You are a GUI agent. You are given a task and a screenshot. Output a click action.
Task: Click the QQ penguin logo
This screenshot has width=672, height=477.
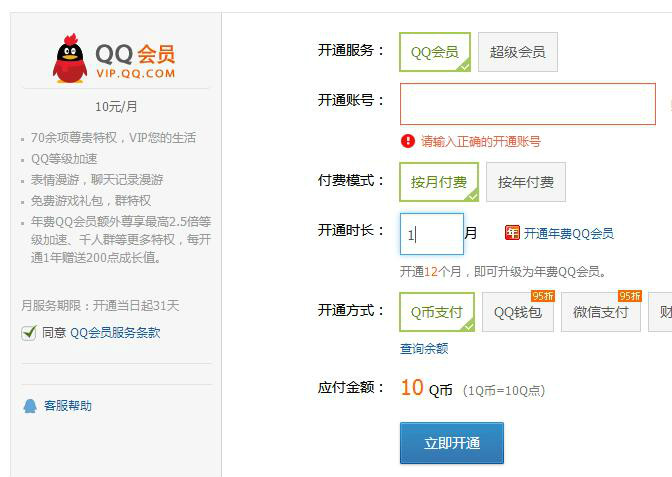click(69, 59)
